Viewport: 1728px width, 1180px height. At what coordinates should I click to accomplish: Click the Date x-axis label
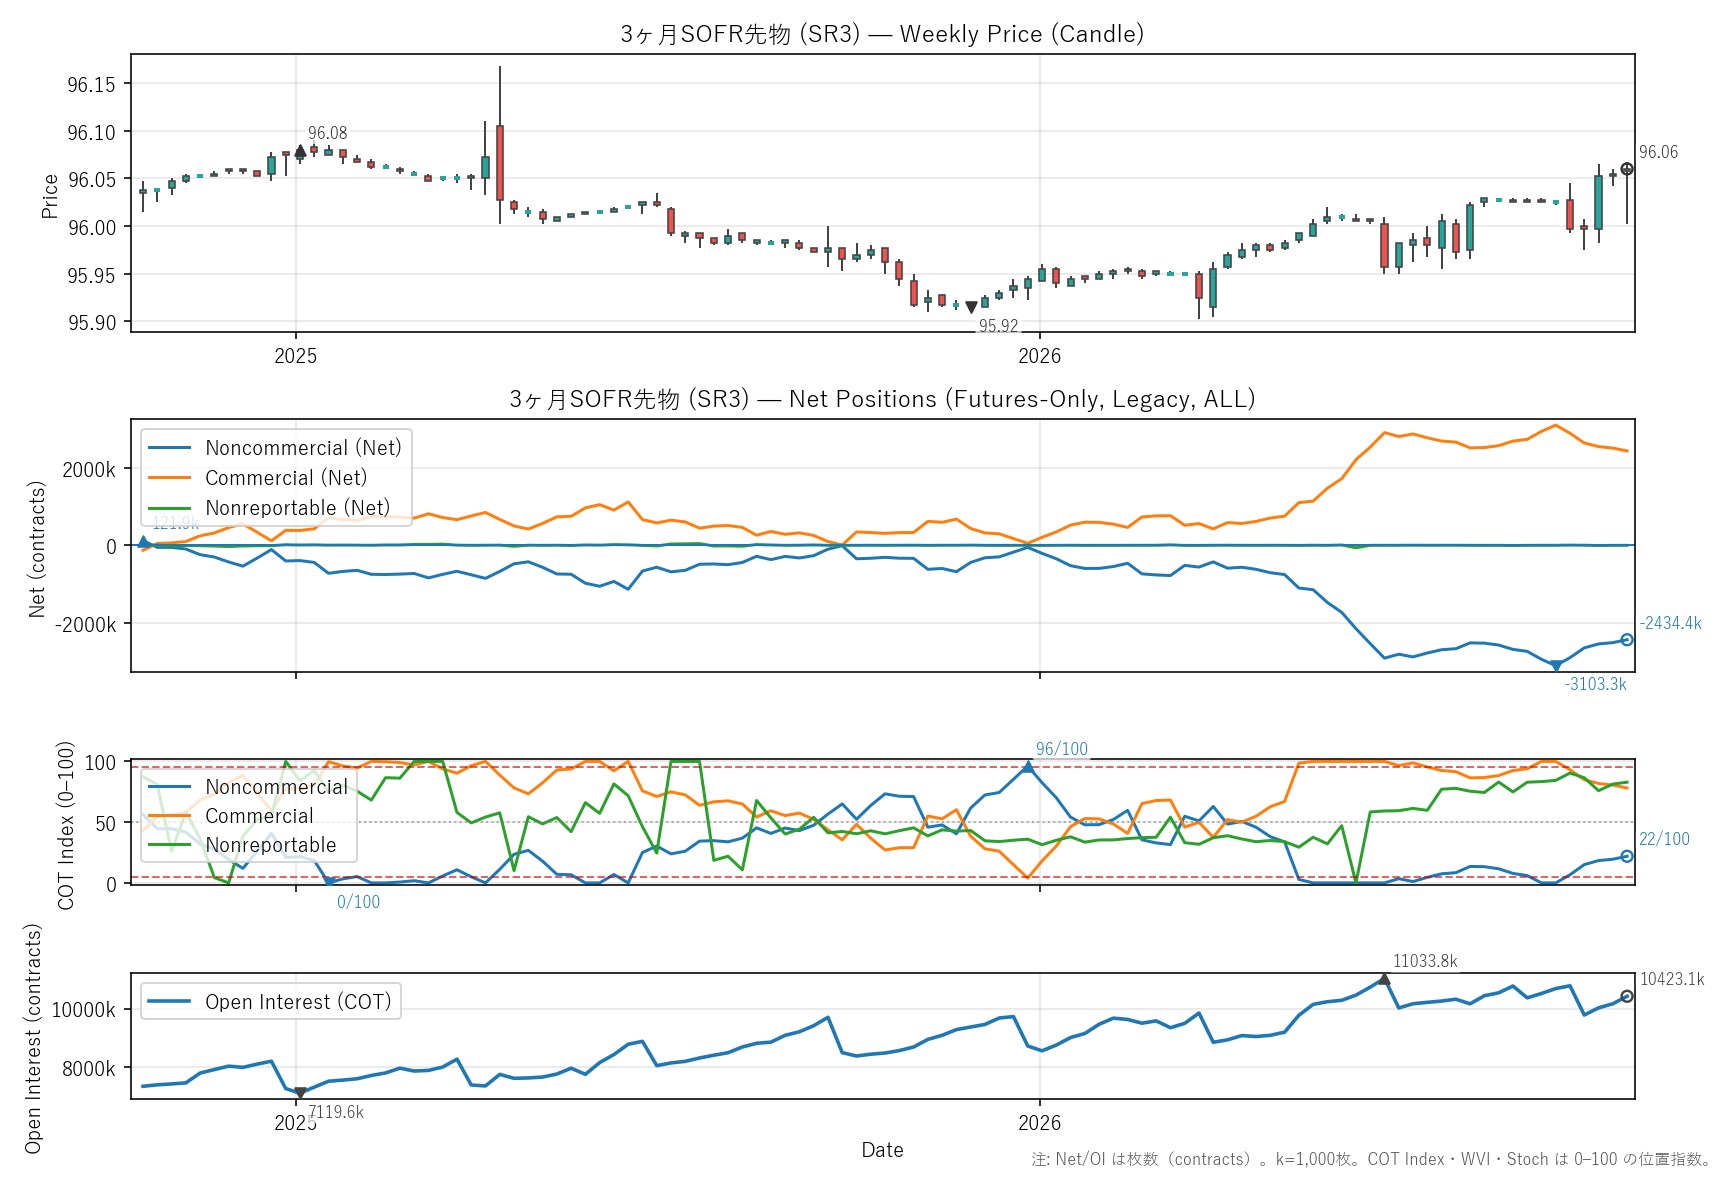(882, 1150)
